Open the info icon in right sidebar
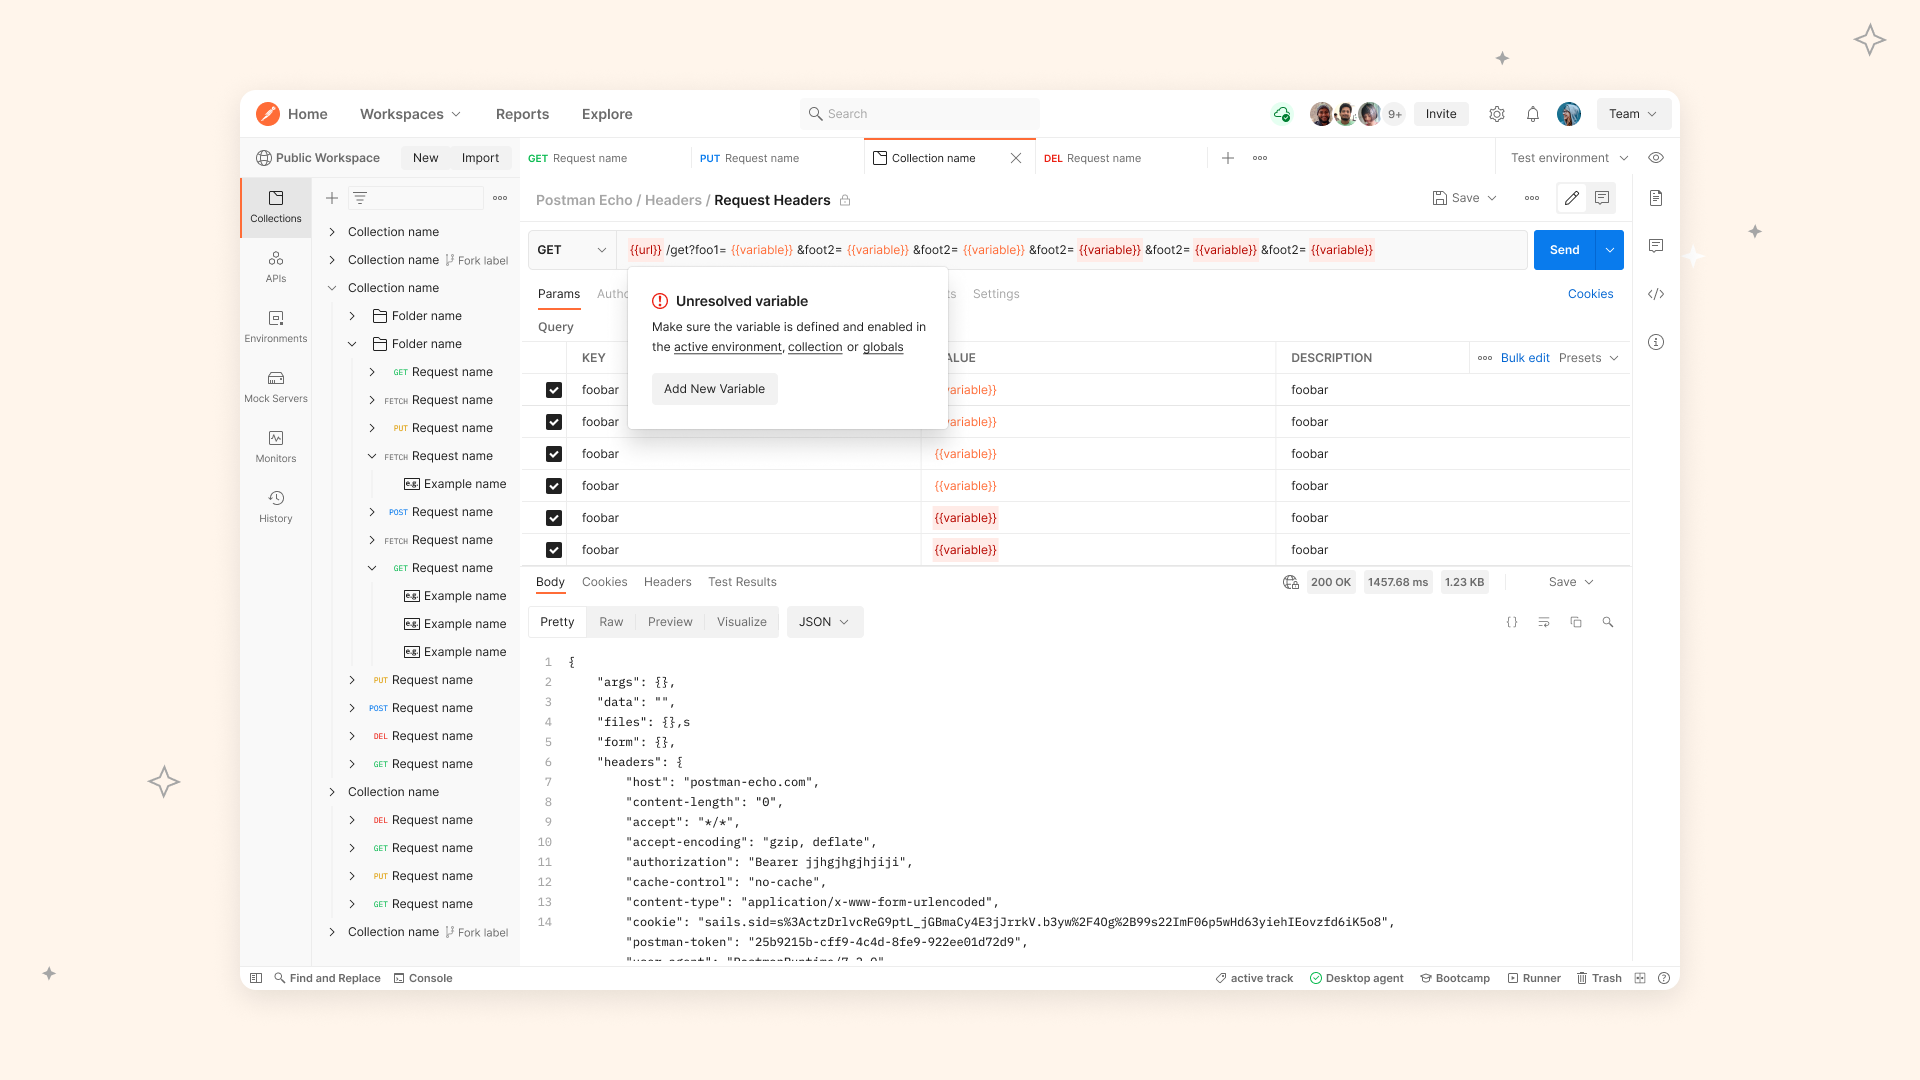This screenshot has height=1080, width=1920. tap(1656, 342)
